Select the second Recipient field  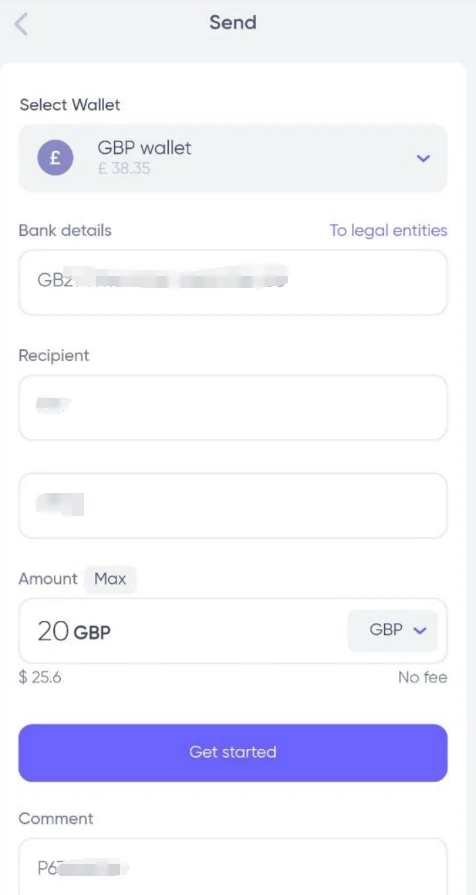[233, 505]
